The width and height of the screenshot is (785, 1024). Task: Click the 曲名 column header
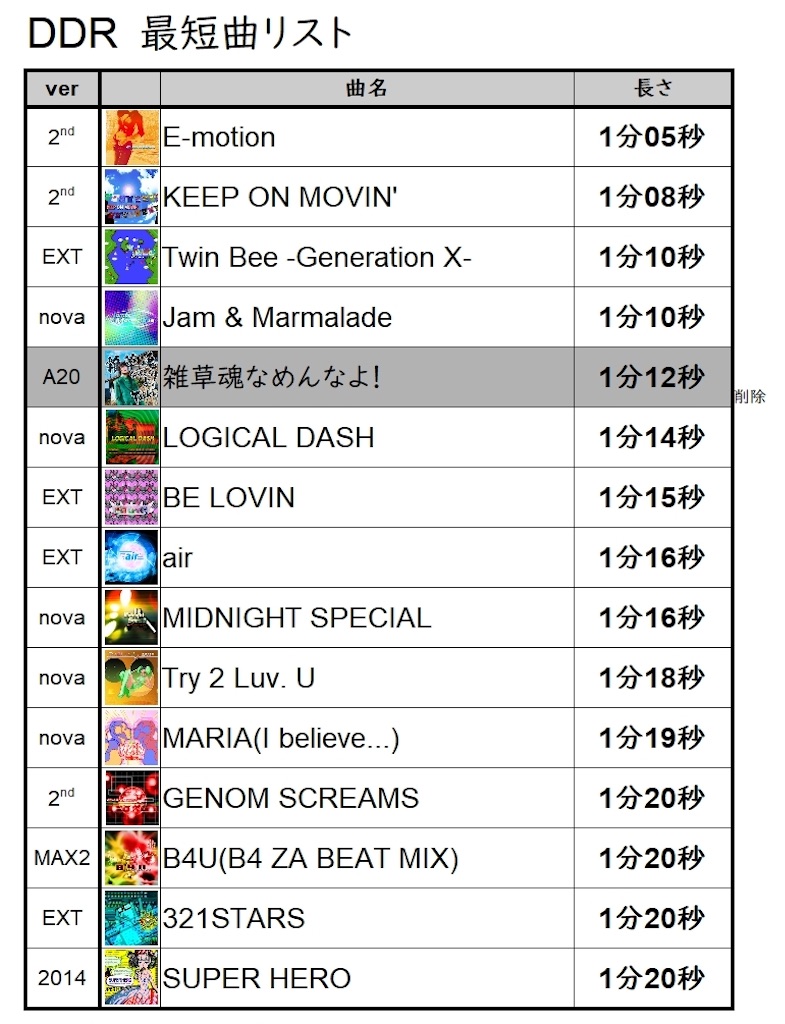click(x=367, y=88)
